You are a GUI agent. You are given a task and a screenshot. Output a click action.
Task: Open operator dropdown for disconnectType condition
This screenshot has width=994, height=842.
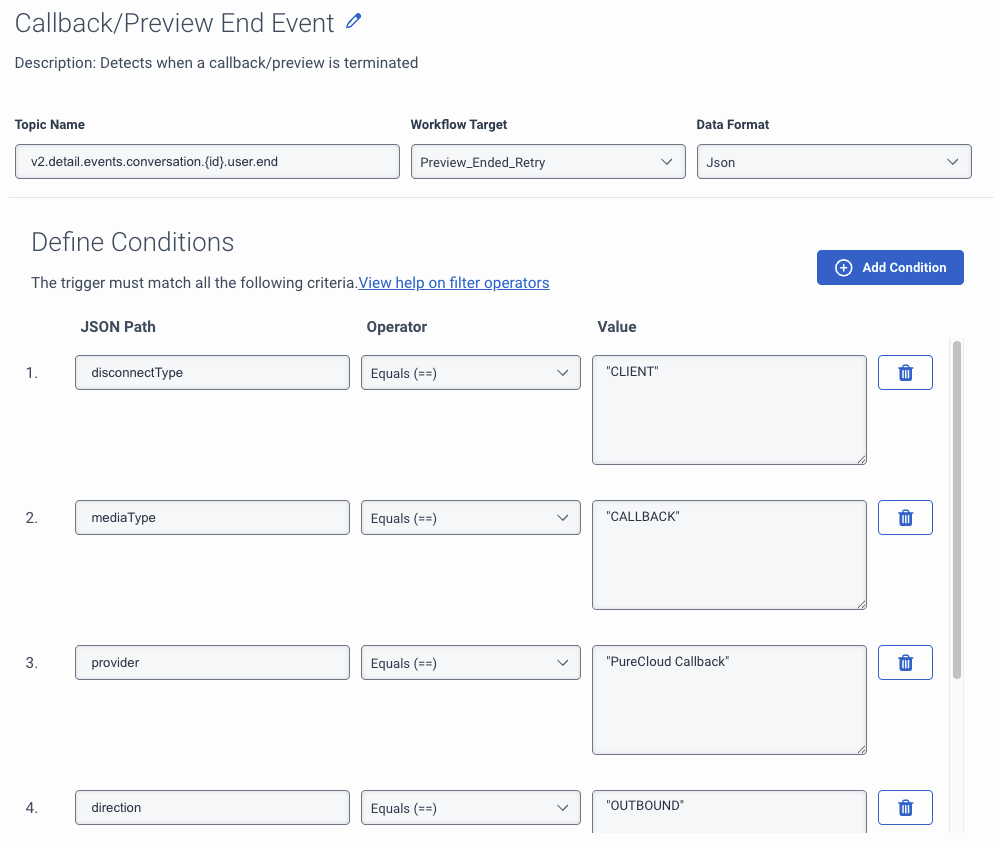coord(470,373)
